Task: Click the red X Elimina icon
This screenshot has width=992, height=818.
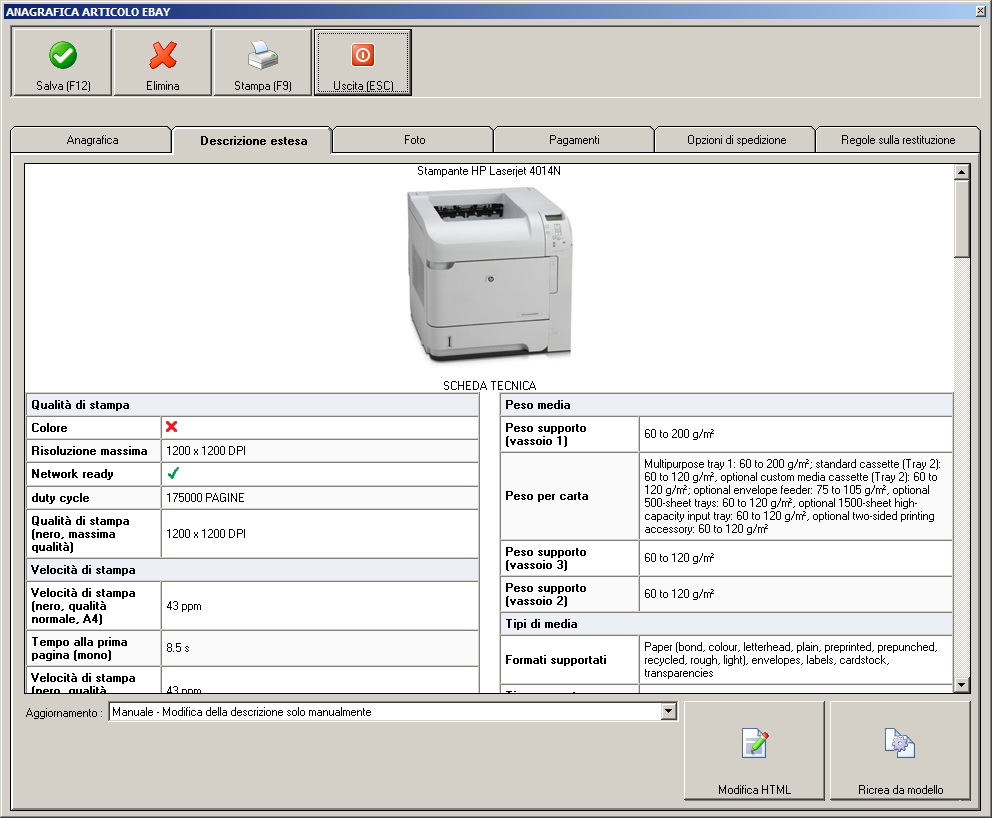Action: pos(163,55)
